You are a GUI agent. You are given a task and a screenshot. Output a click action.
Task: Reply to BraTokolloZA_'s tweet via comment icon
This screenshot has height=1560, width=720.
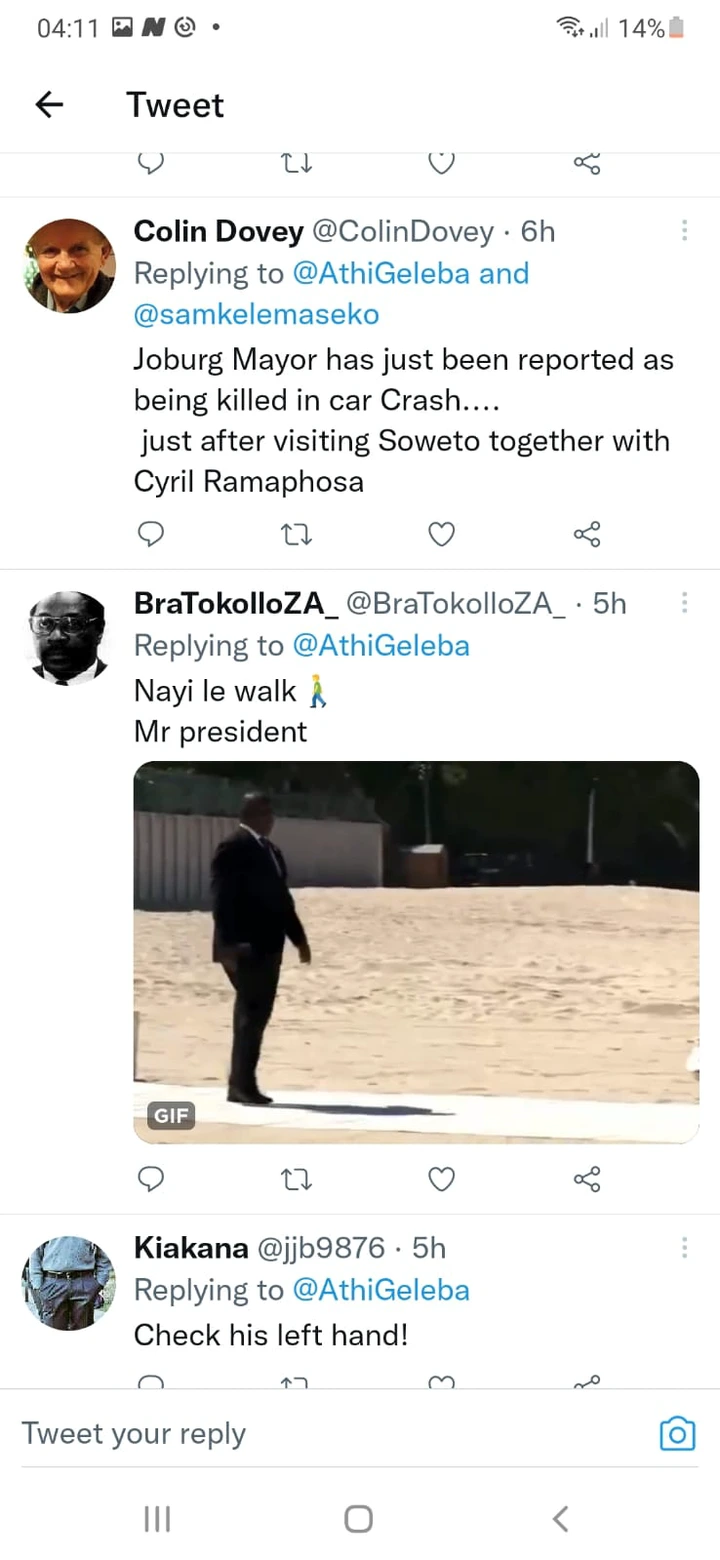coord(150,1181)
